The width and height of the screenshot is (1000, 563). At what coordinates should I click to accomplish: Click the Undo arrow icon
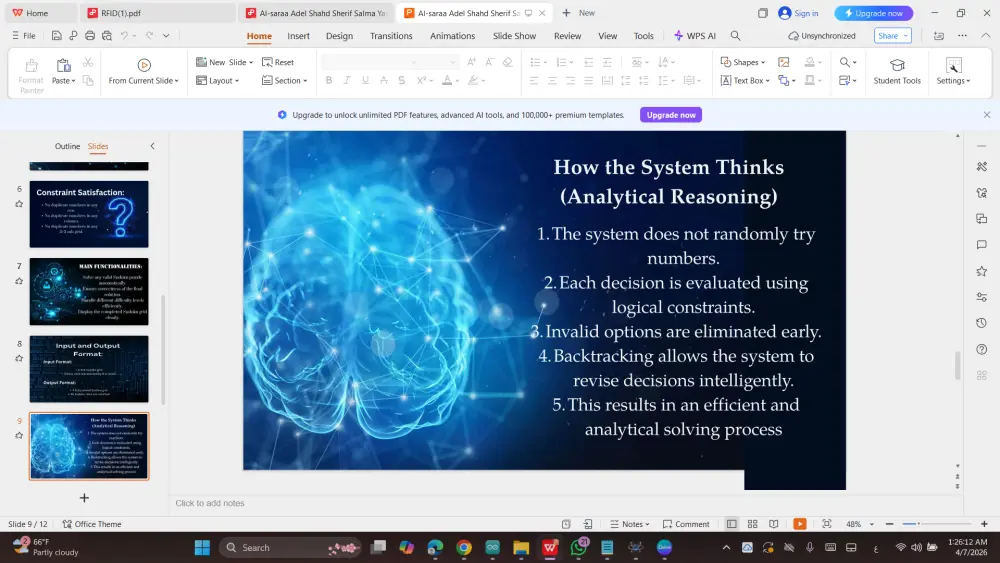124,36
